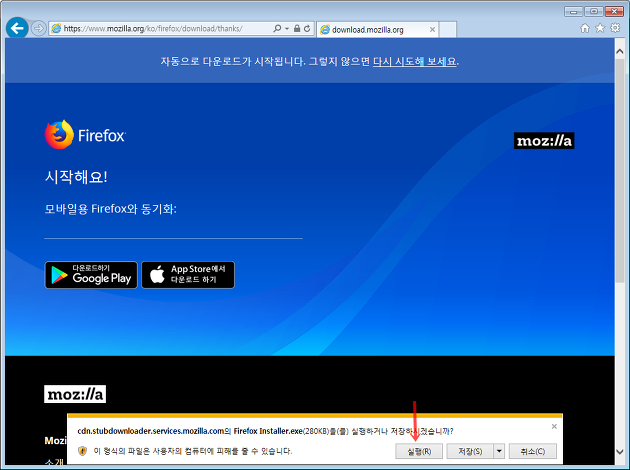Click the '모바일용 Firefox와 동기화:' text
Image resolution: width=630 pixels, height=470 pixels.
coord(110,209)
